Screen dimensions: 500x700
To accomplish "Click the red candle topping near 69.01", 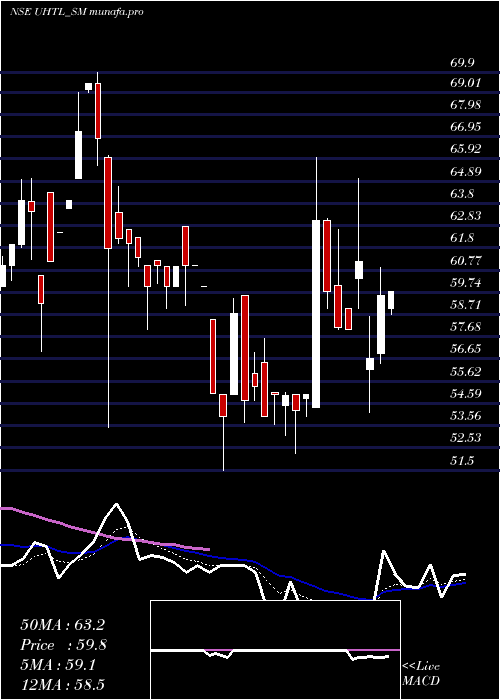I will pyautogui.click(x=98, y=111).
